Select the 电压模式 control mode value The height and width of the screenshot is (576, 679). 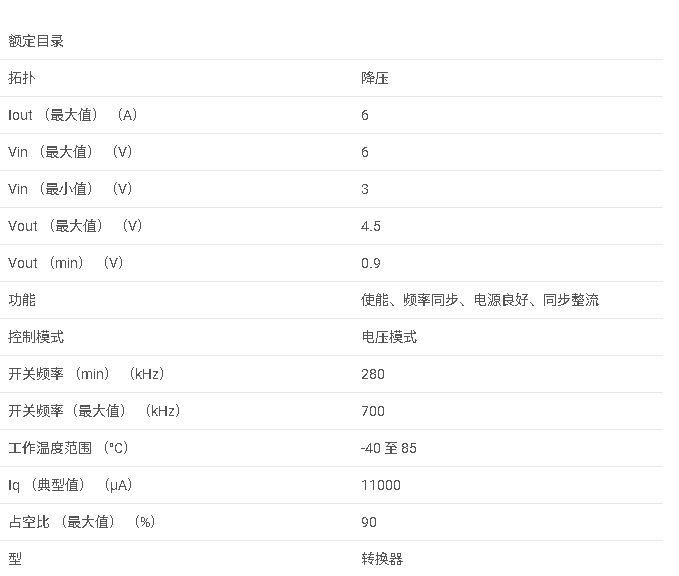tap(389, 337)
